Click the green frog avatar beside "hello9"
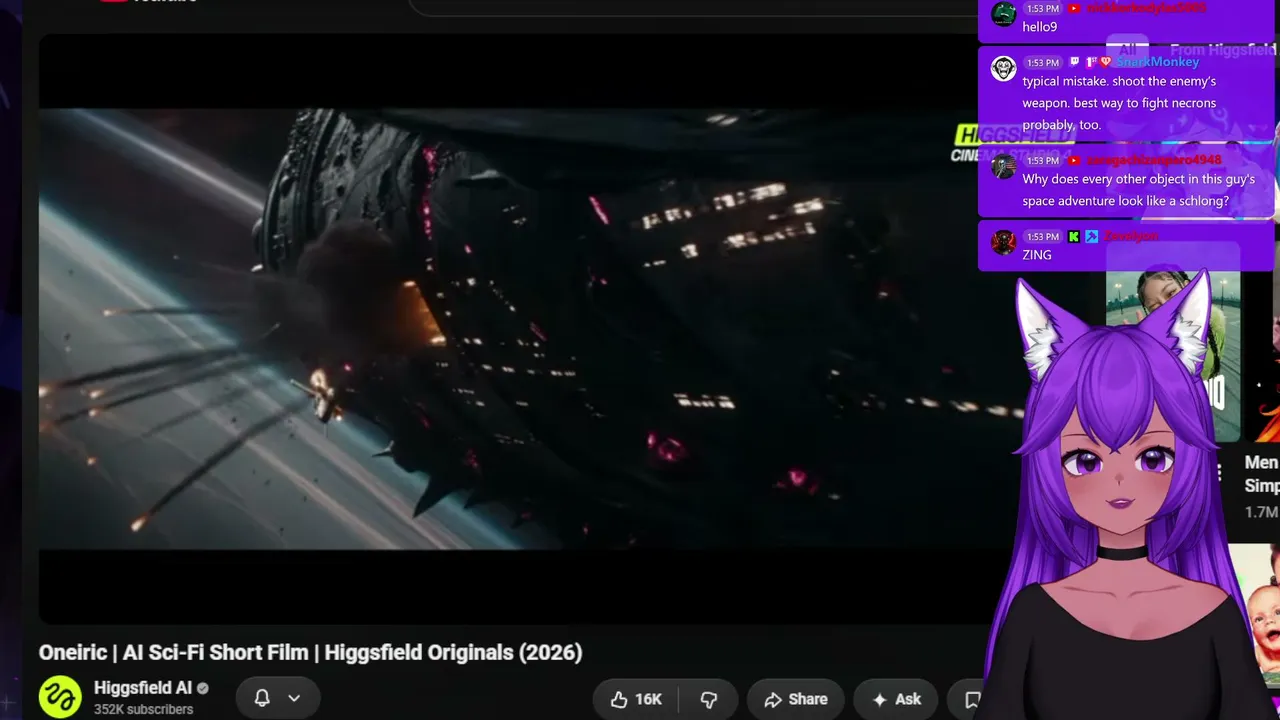 coord(1004,14)
